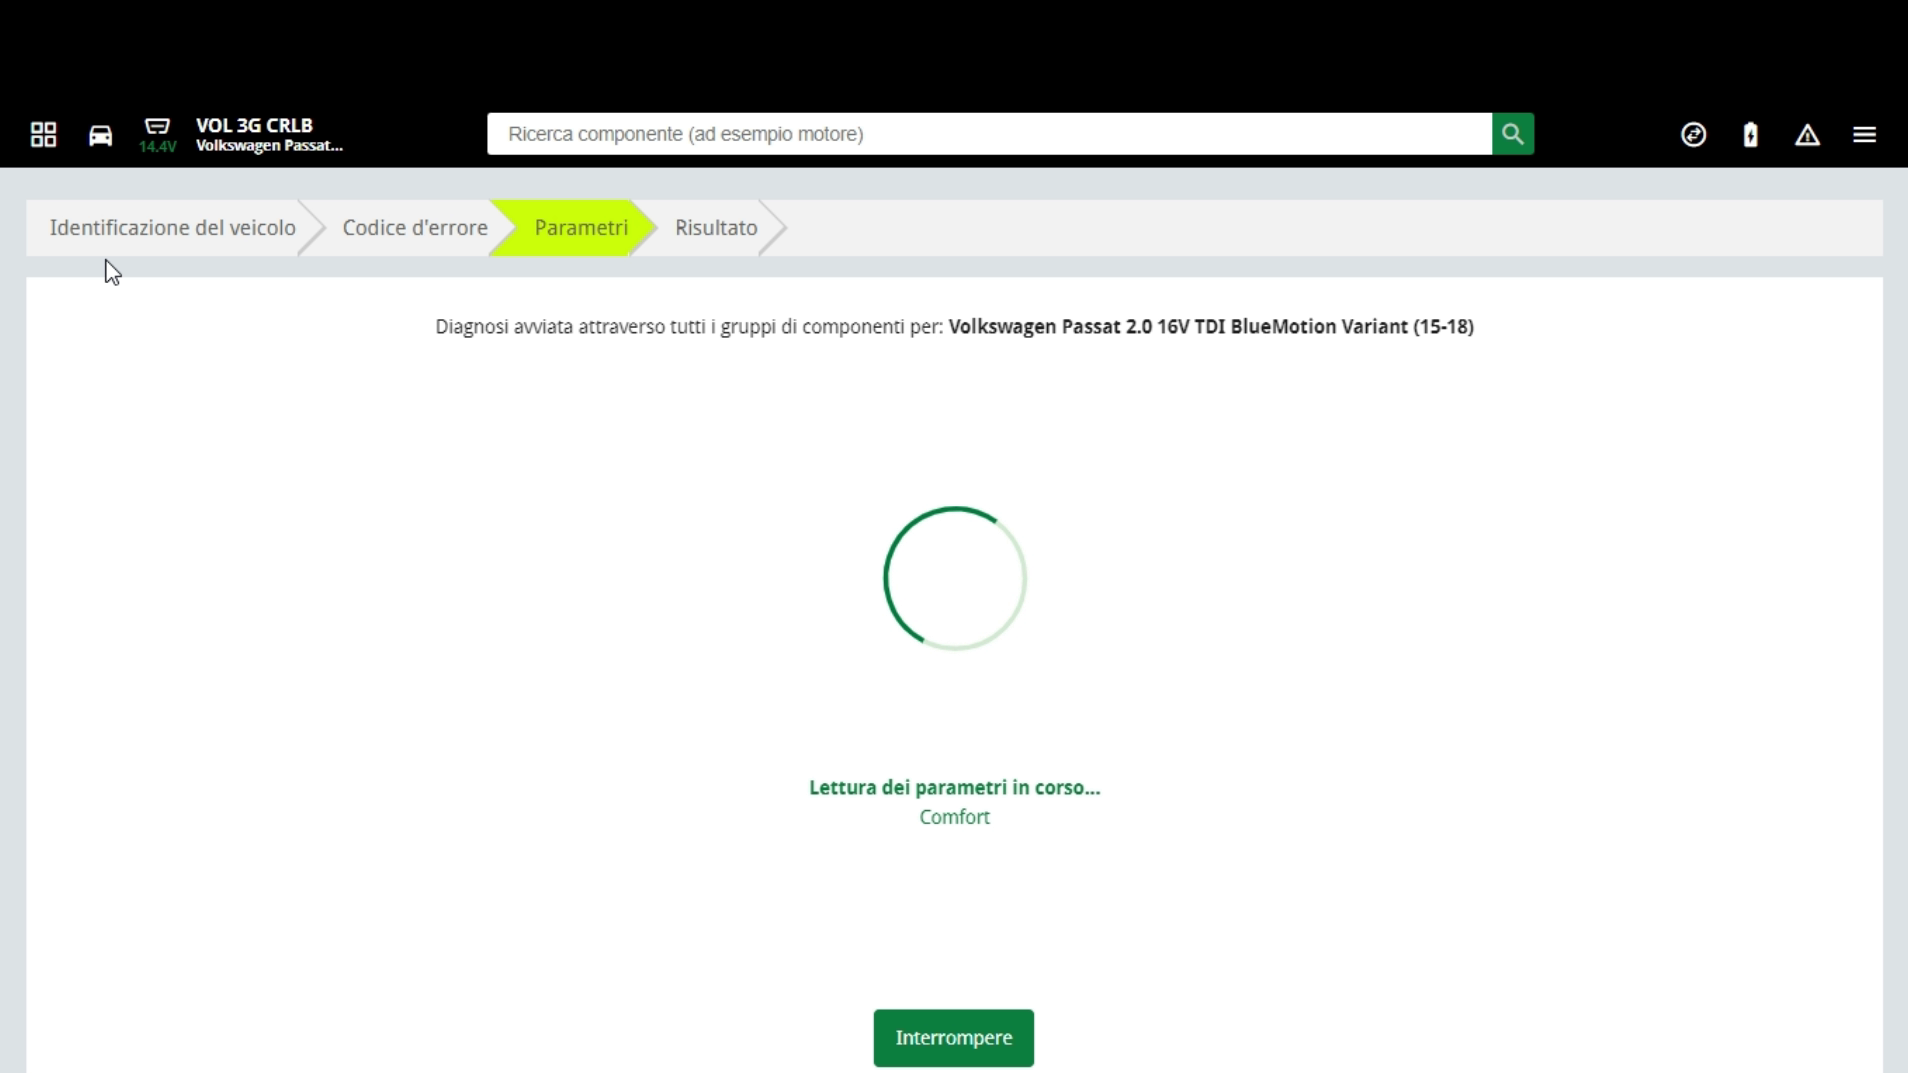This screenshot has height=1073, width=1908.
Task: Click the truncated Volkswagen Passat... subtitle
Action: [269, 146]
